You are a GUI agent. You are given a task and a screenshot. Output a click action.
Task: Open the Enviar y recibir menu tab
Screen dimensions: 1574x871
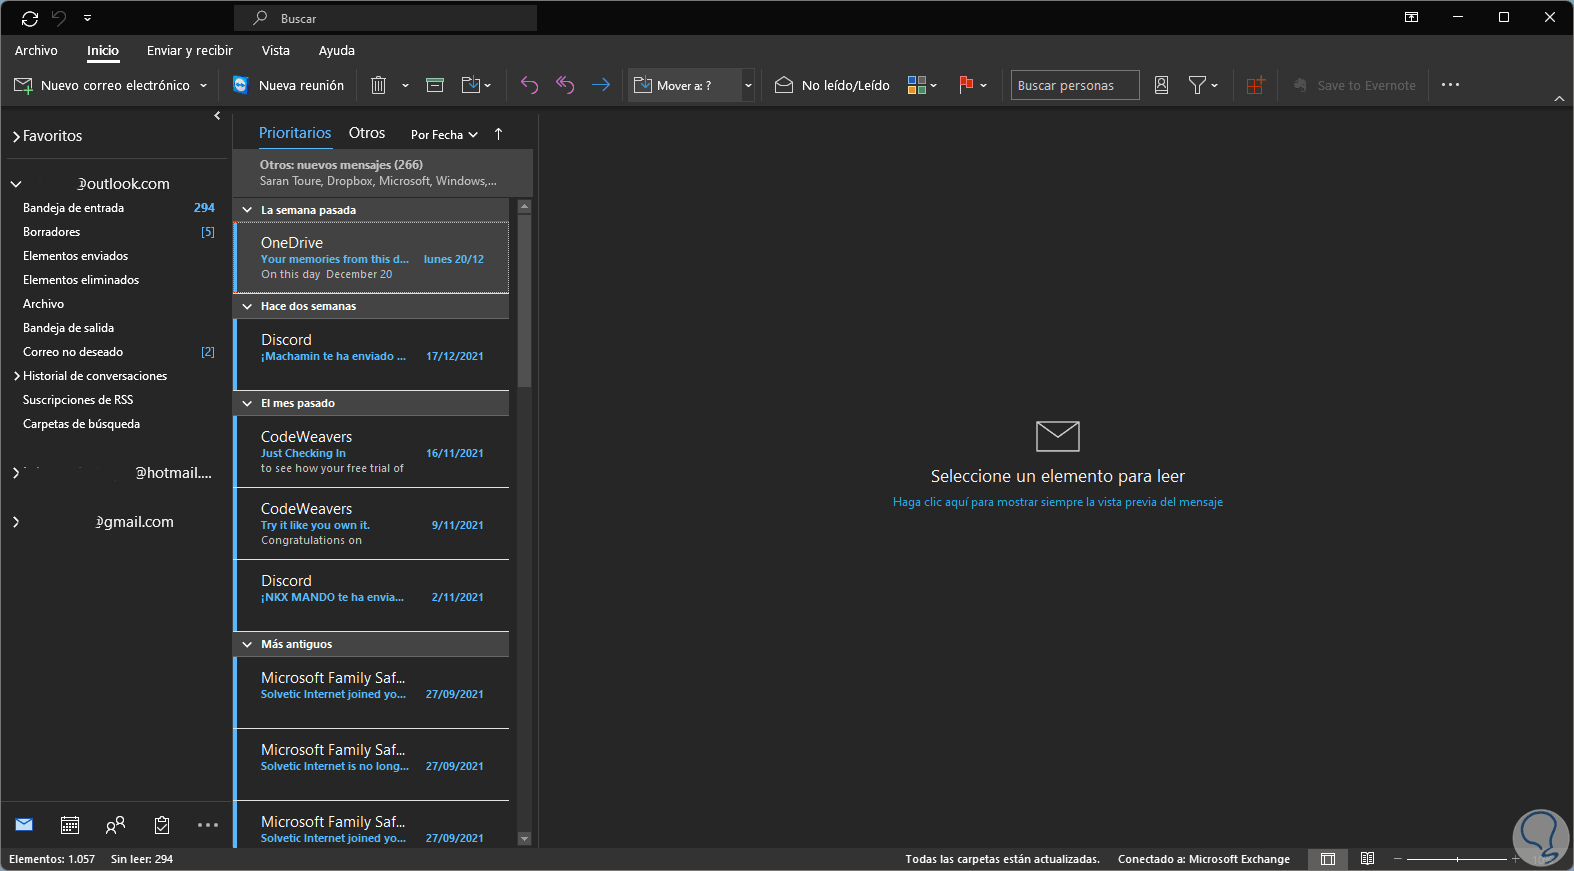[189, 50]
